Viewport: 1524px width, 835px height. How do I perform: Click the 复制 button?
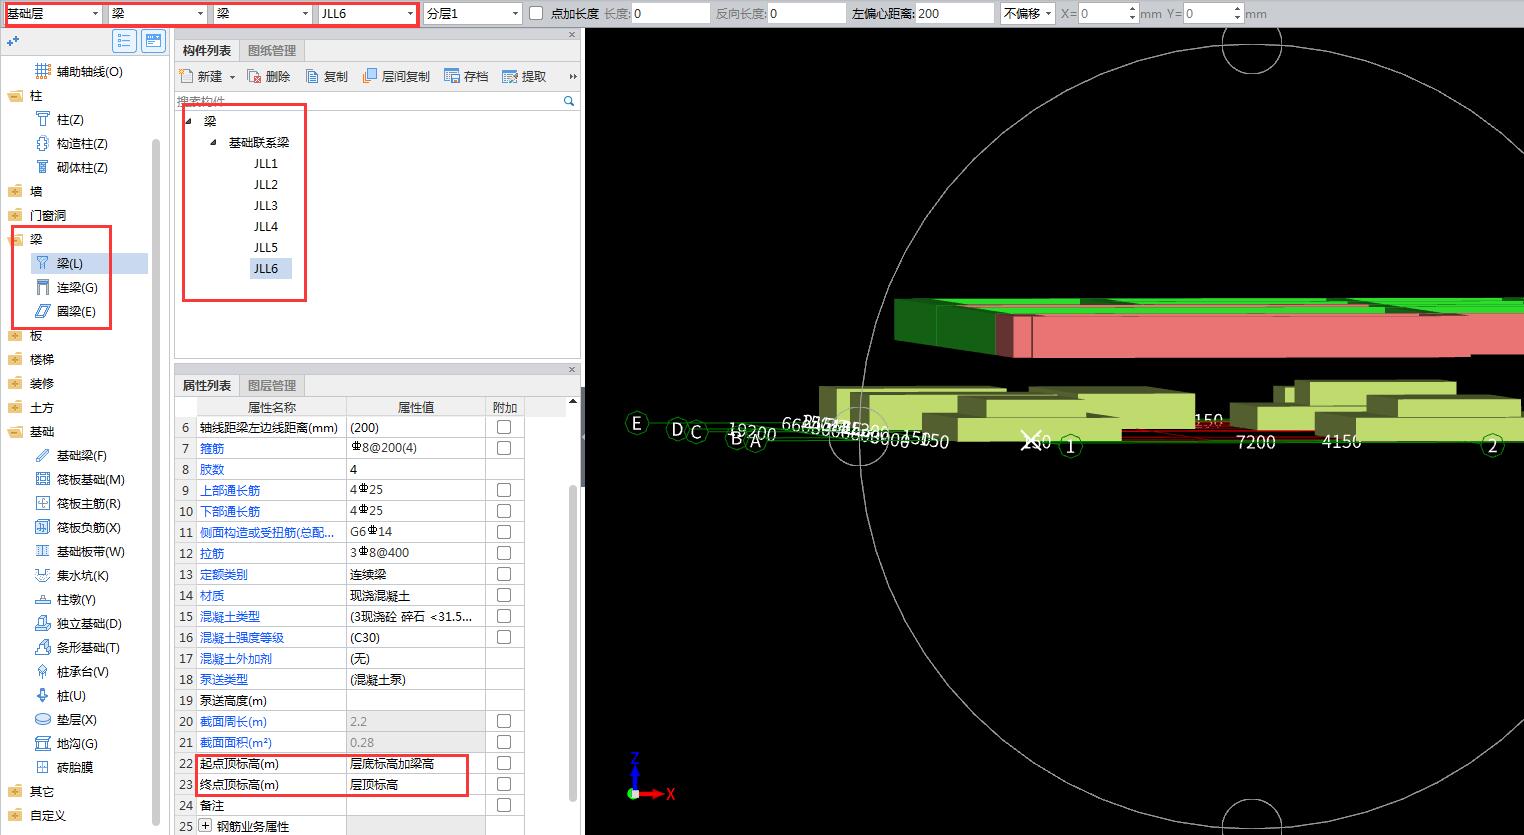(327, 76)
